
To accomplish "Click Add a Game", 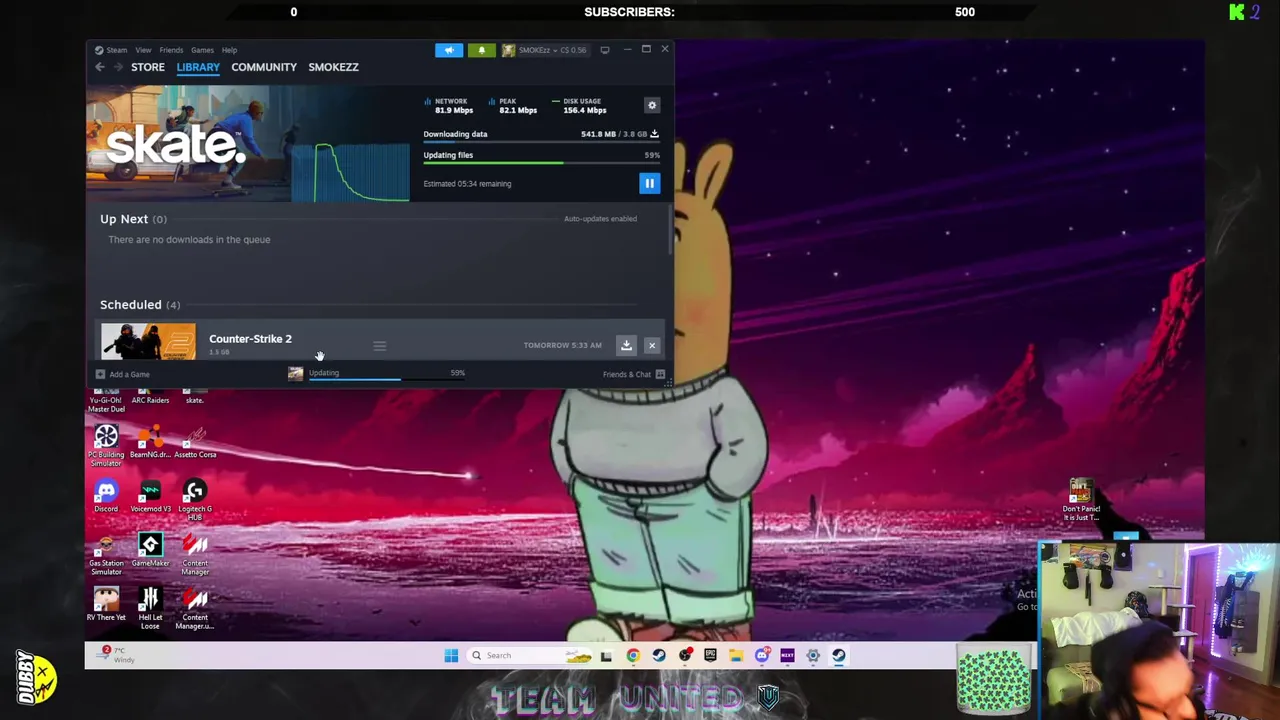I will pyautogui.click(x=123, y=374).
